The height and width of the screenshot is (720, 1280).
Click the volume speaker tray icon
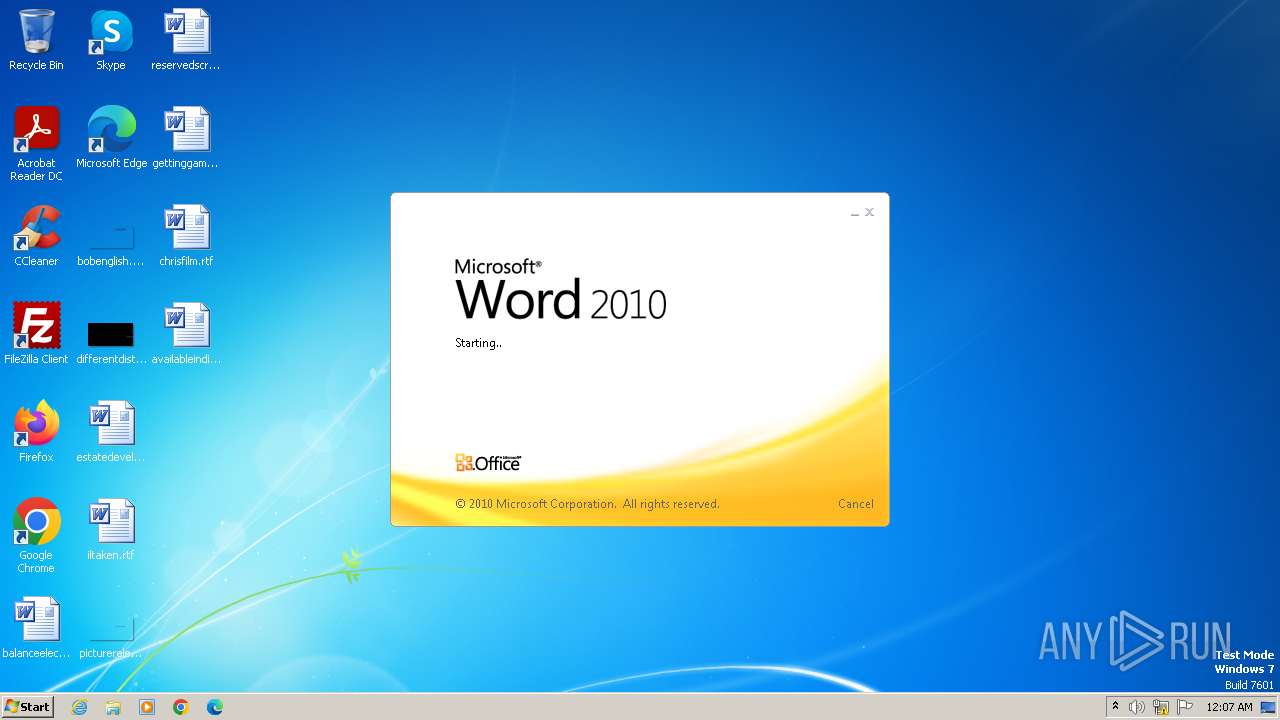tap(1137, 707)
